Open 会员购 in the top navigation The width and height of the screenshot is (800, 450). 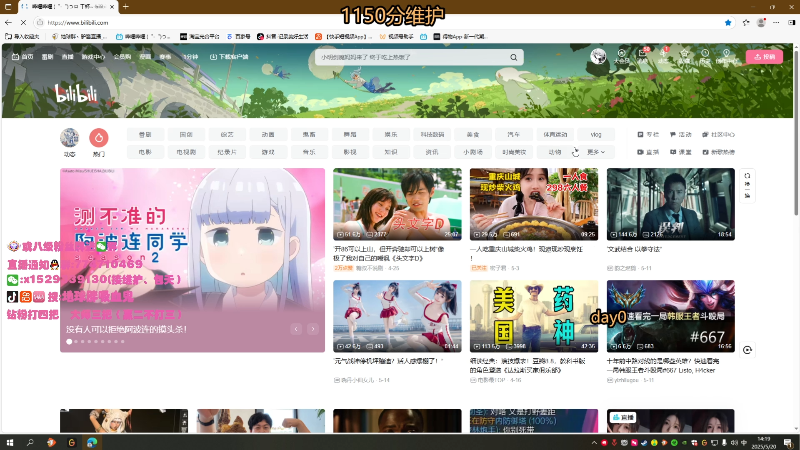tap(122, 57)
